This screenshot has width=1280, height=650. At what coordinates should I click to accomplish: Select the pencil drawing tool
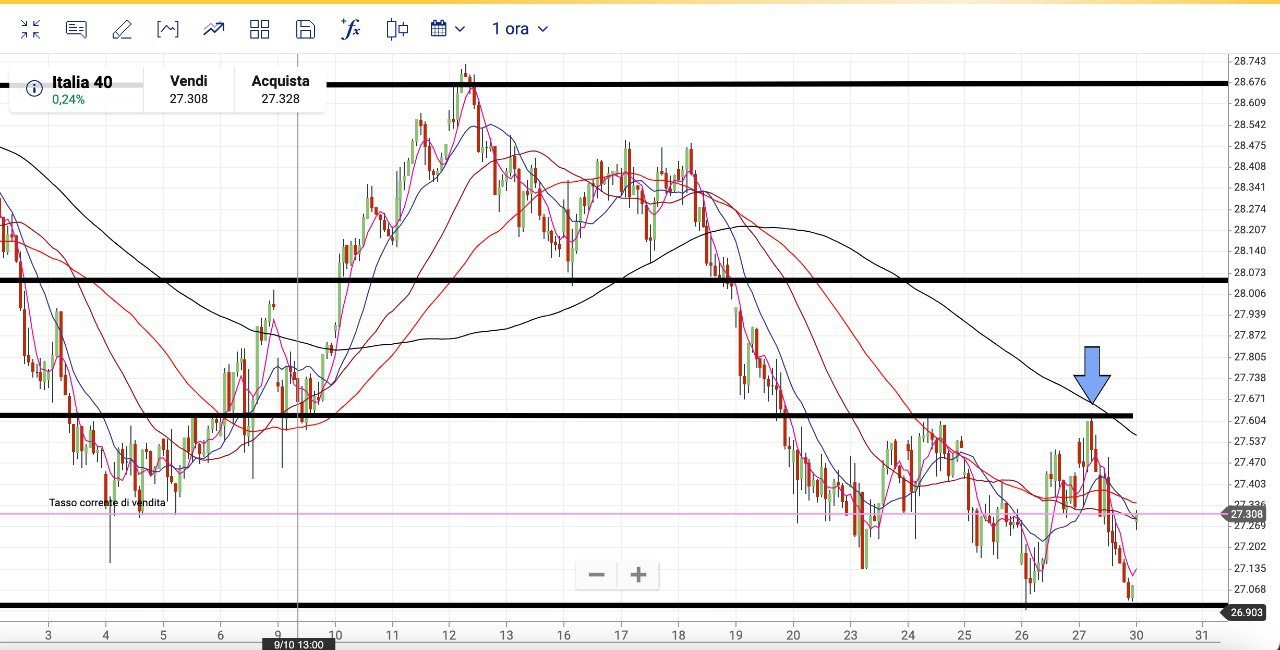pos(122,29)
